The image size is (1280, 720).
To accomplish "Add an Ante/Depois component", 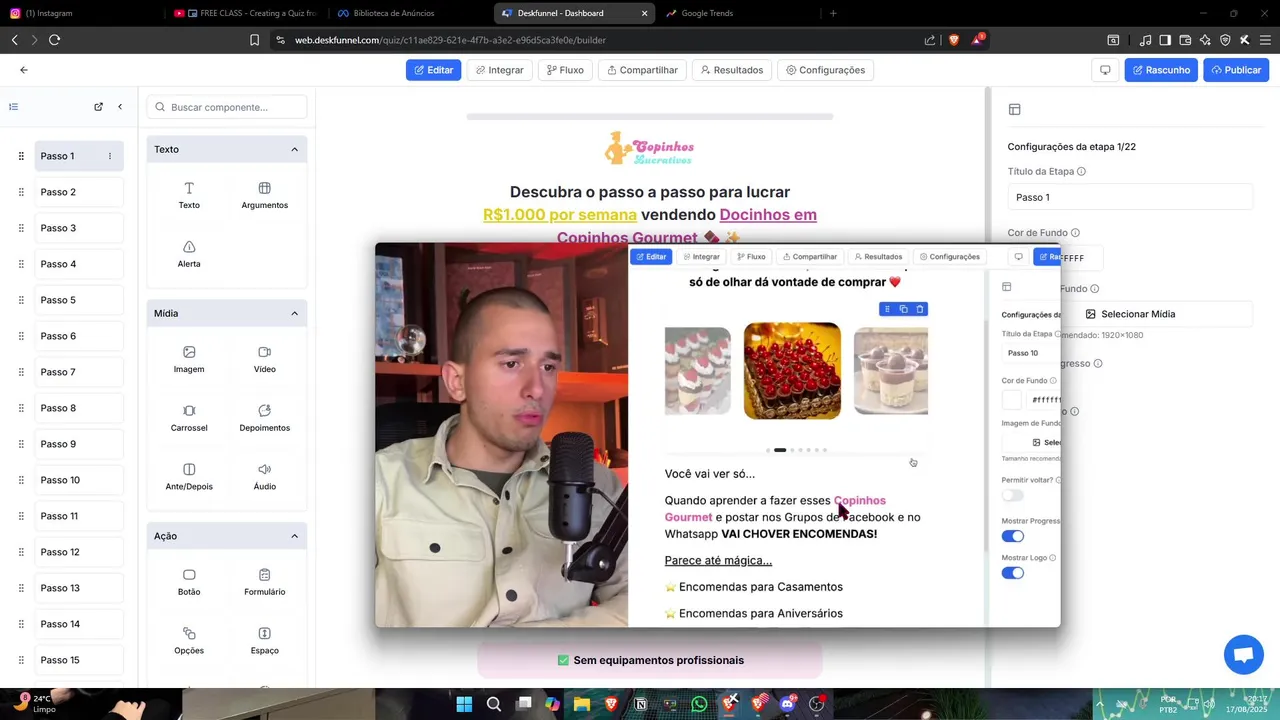I will (189, 477).
